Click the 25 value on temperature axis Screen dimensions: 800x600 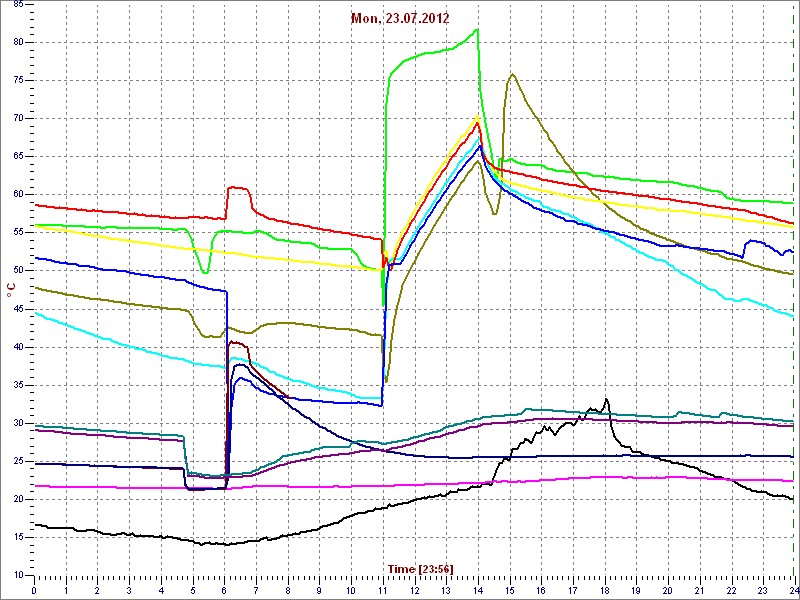pyautogui.click(x=17, y=461)
